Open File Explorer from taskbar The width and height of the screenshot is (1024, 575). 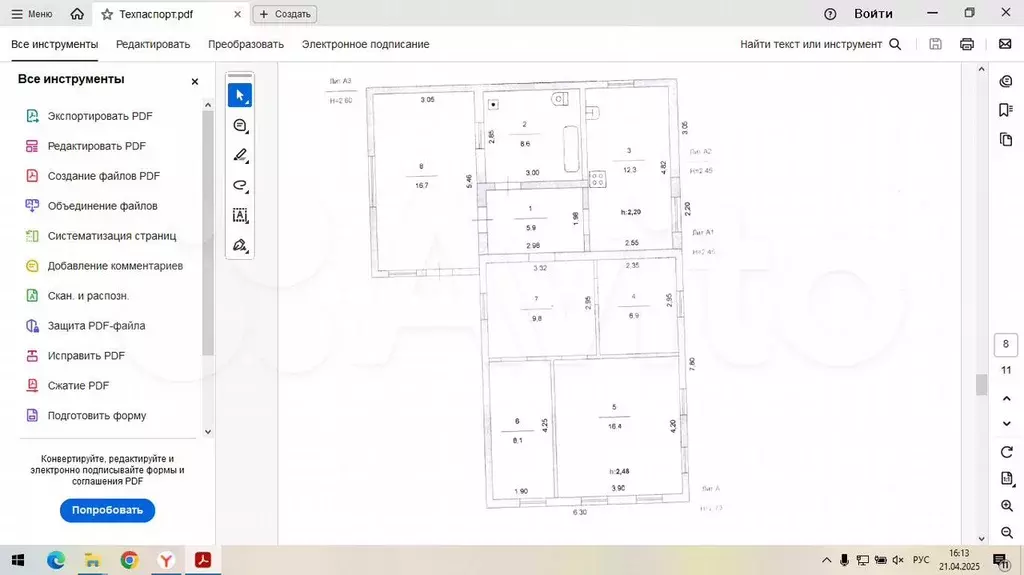92,560
